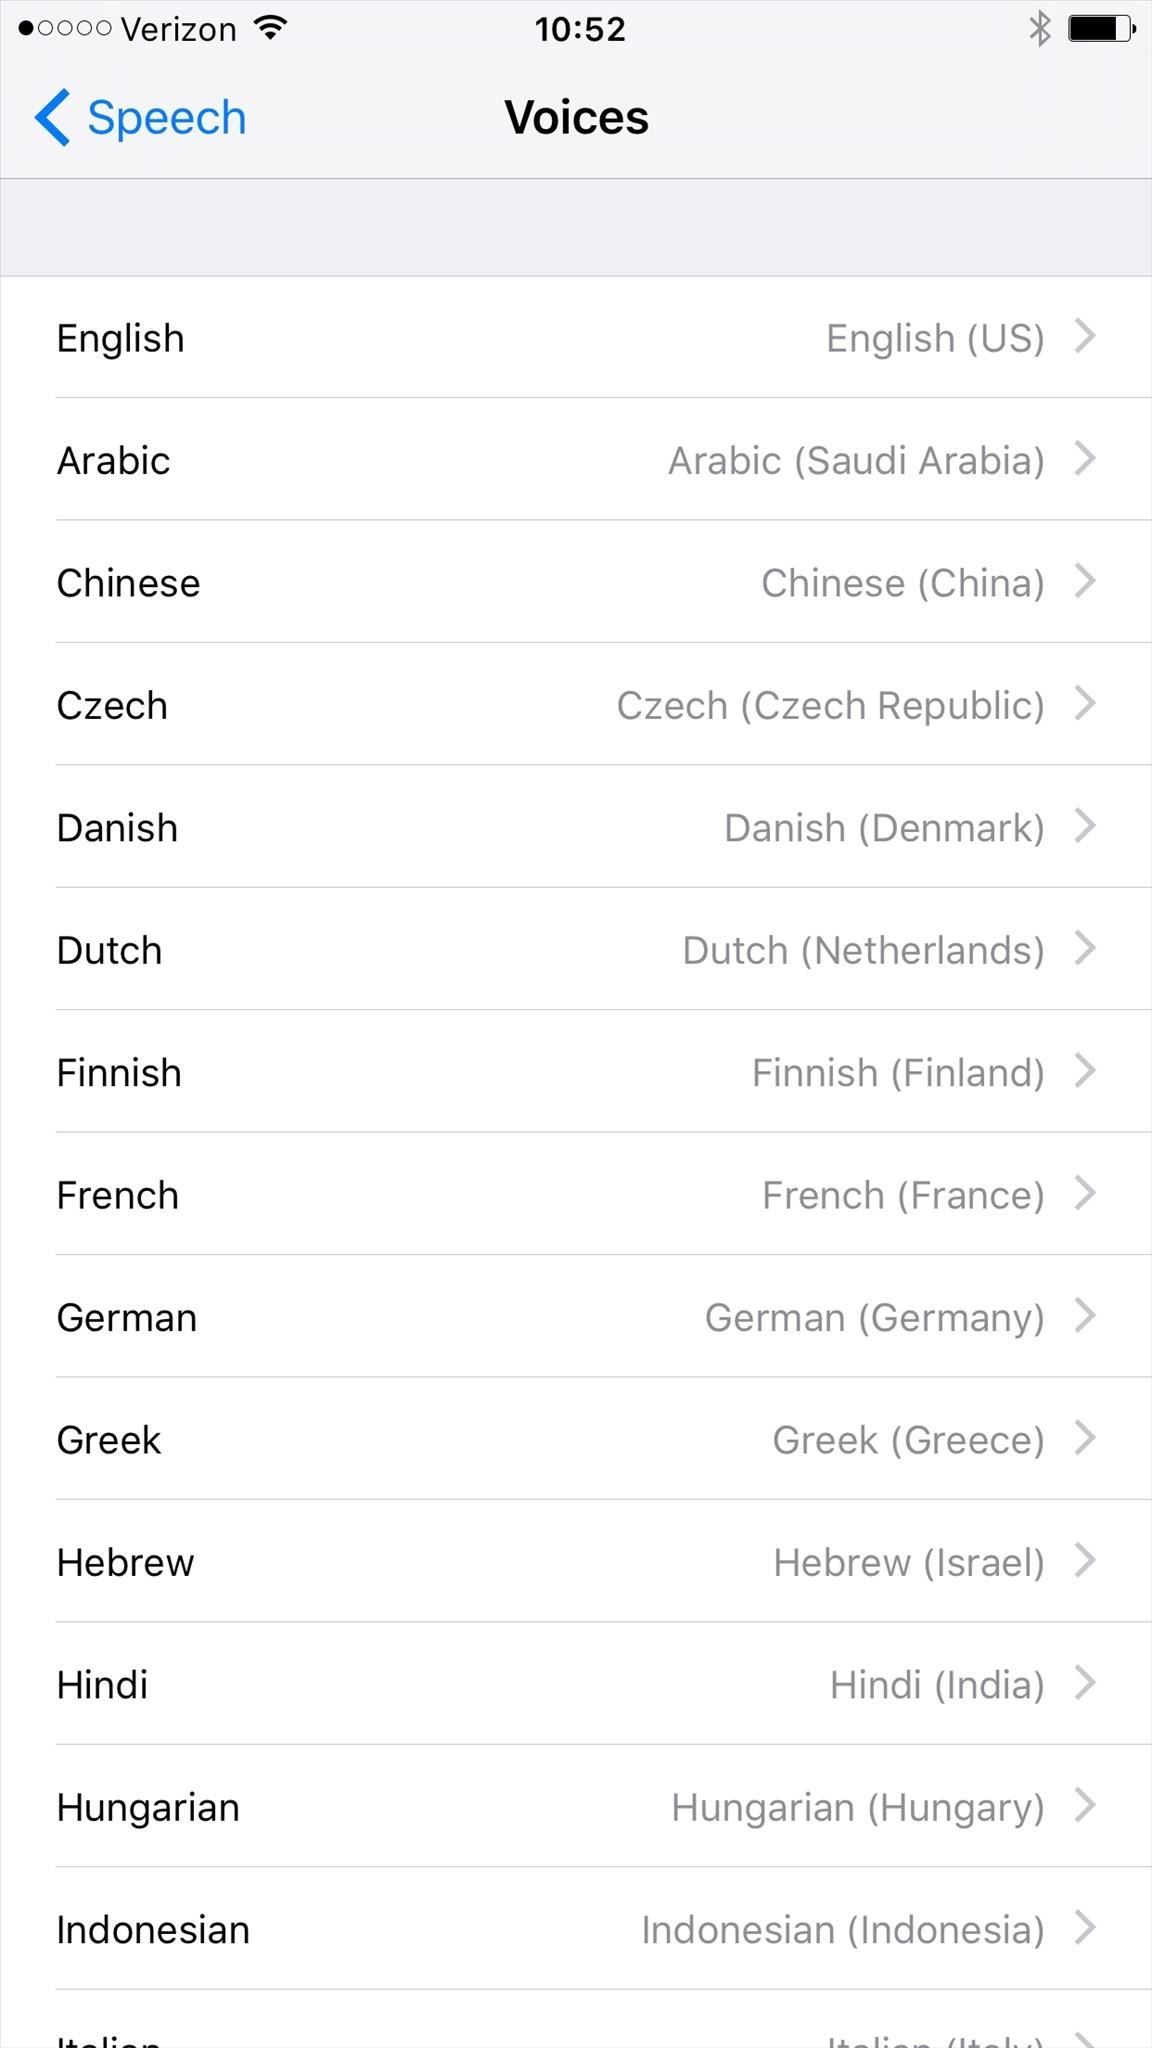Tap the French row disclosure arrow
Screen dimensions: 1152x2048
1085,1194
